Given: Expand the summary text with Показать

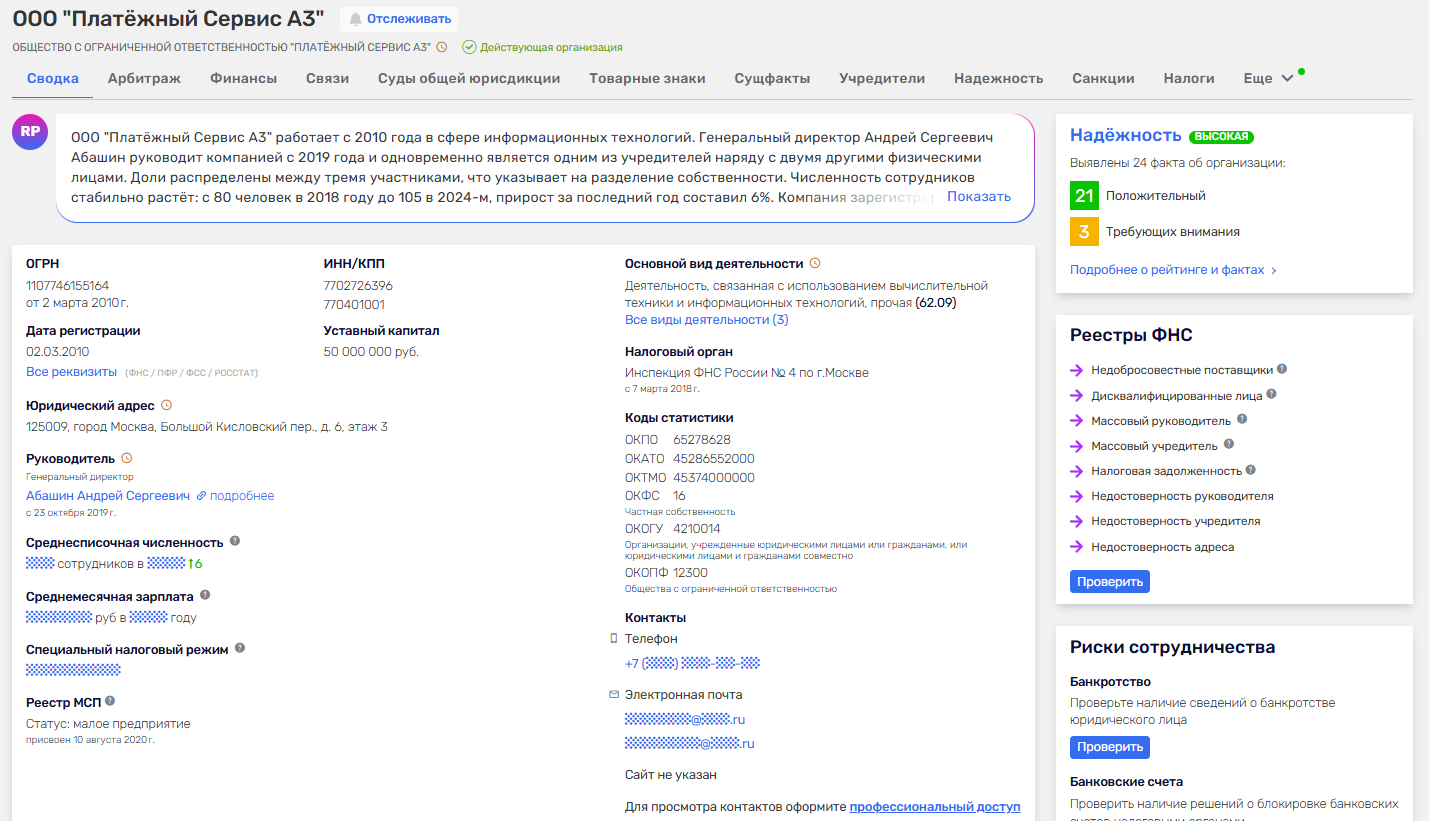Looking at the screenshot, I should [978, 196].
